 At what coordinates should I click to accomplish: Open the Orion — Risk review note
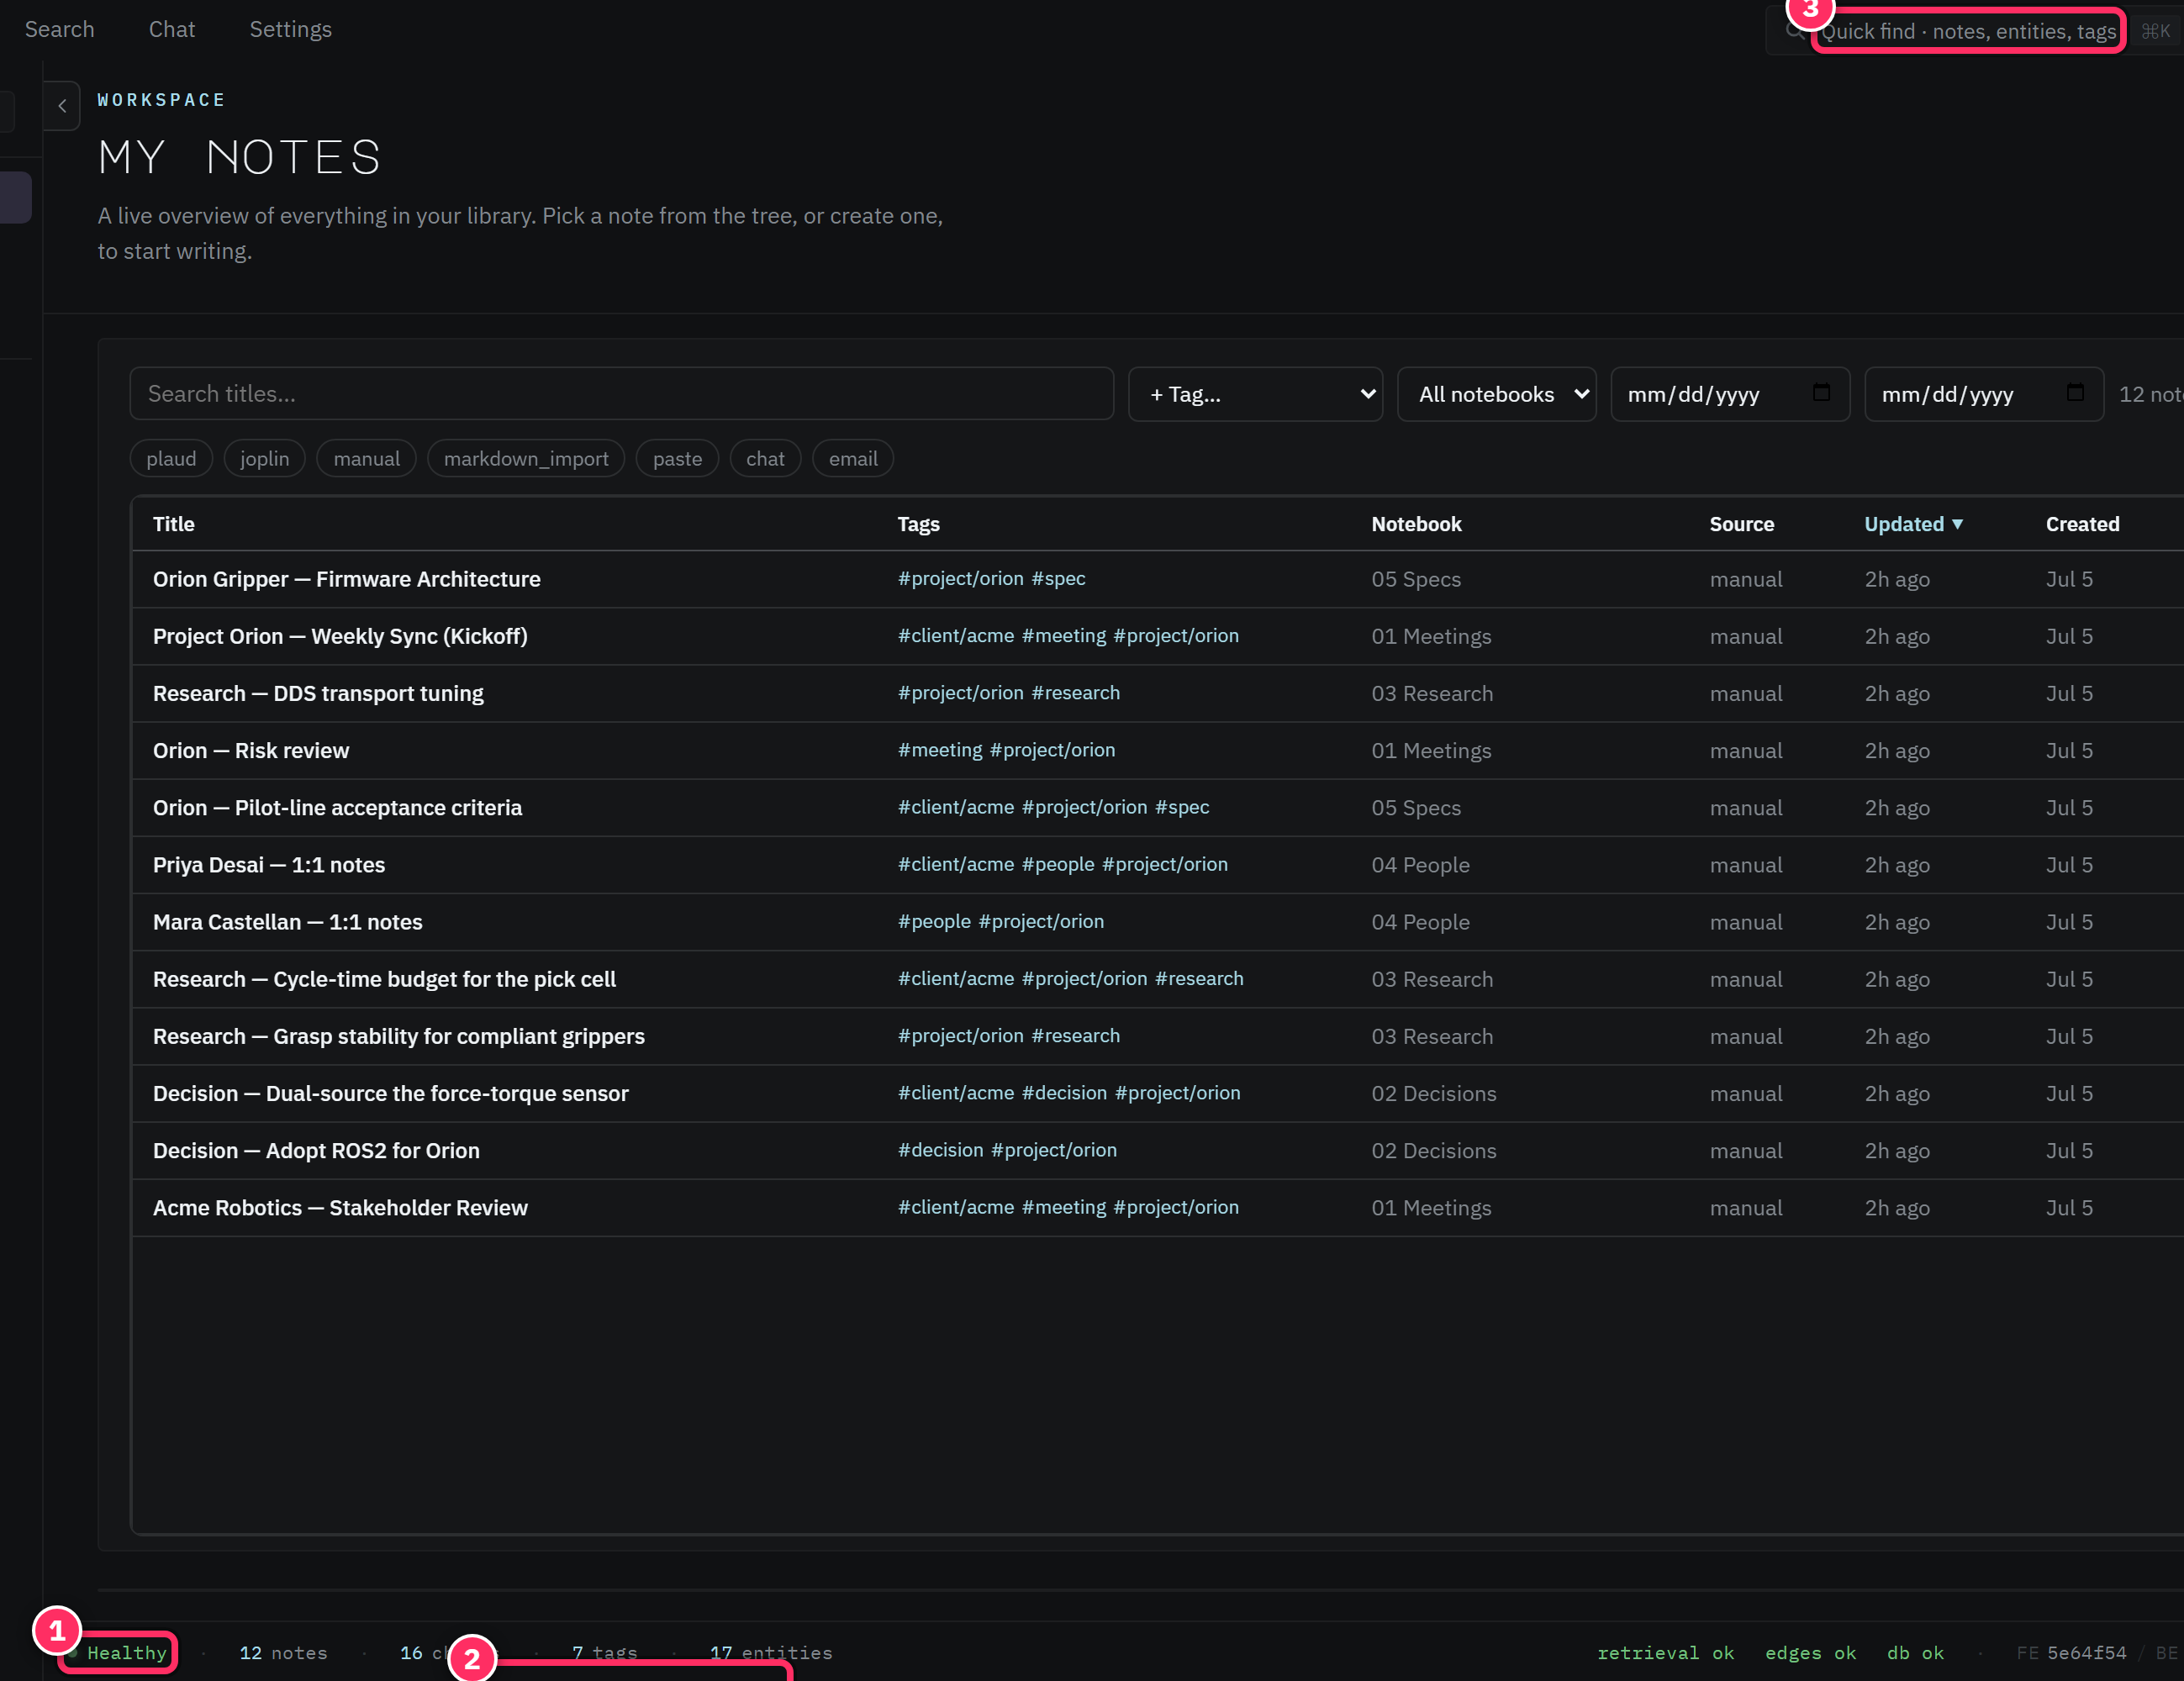click(251, 750)
